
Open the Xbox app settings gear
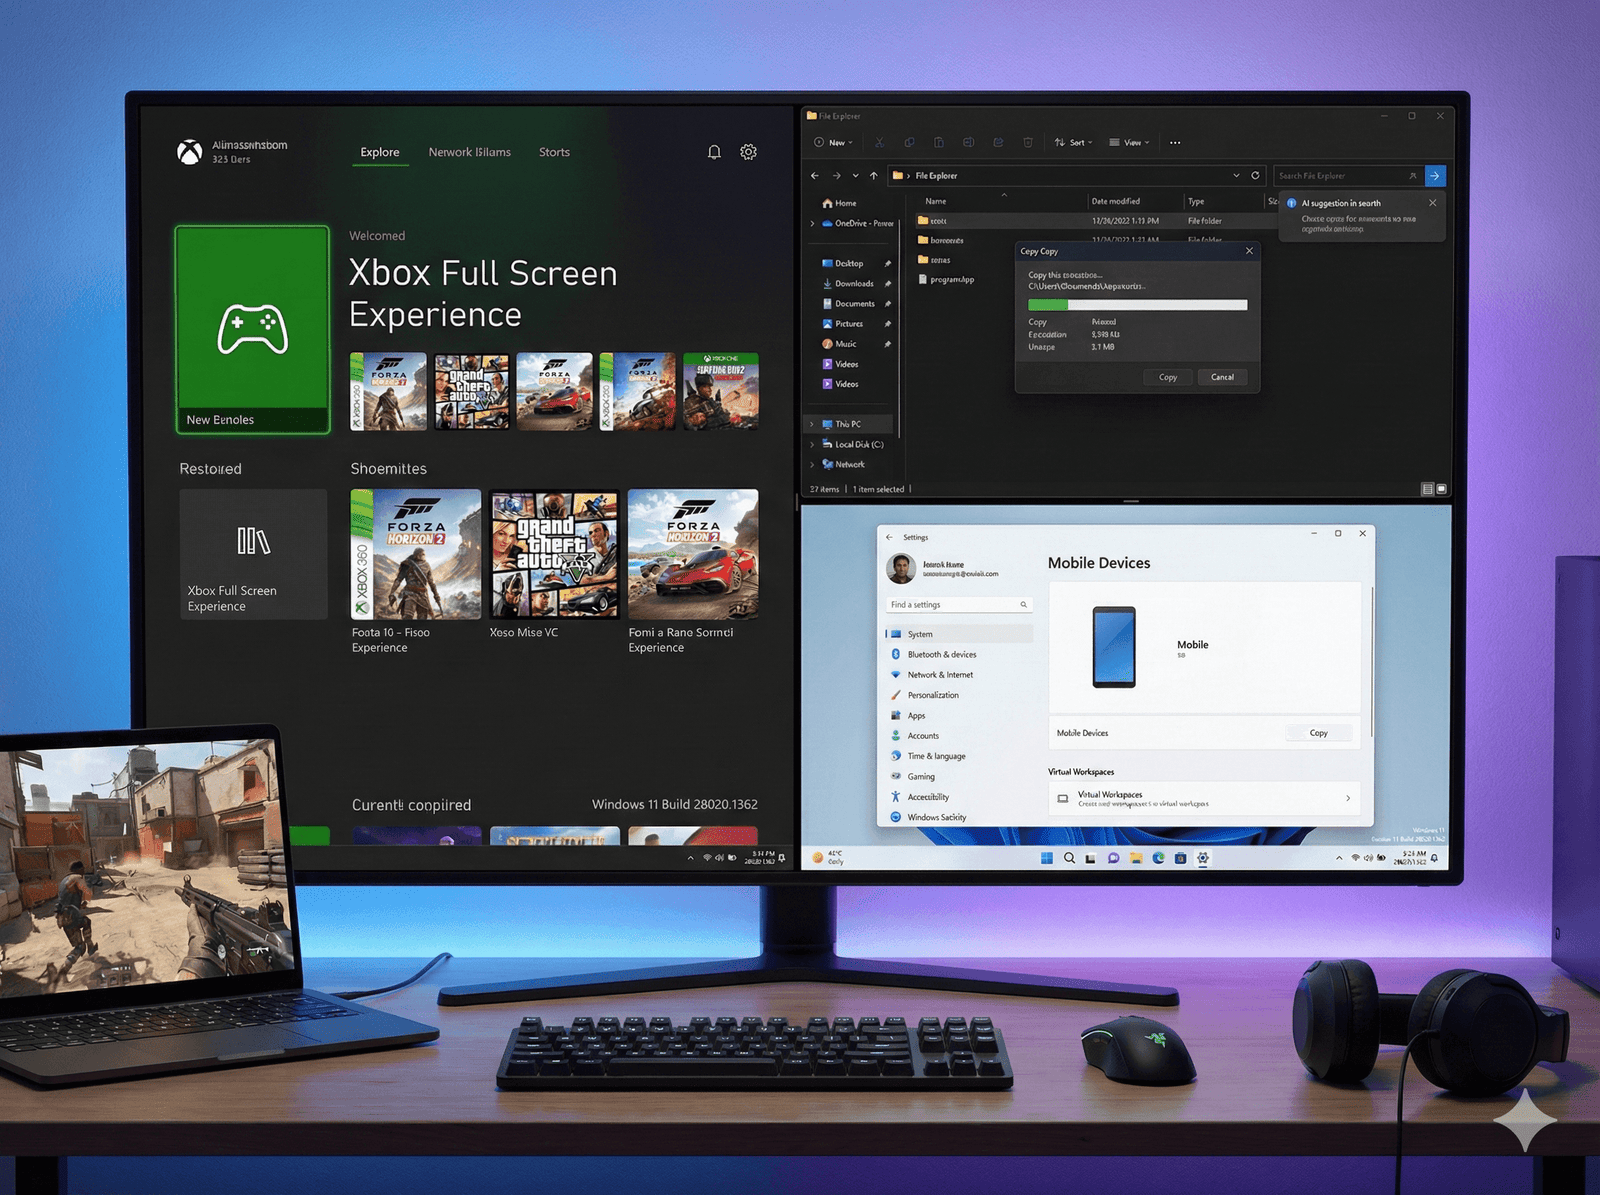tap(748, 152)
